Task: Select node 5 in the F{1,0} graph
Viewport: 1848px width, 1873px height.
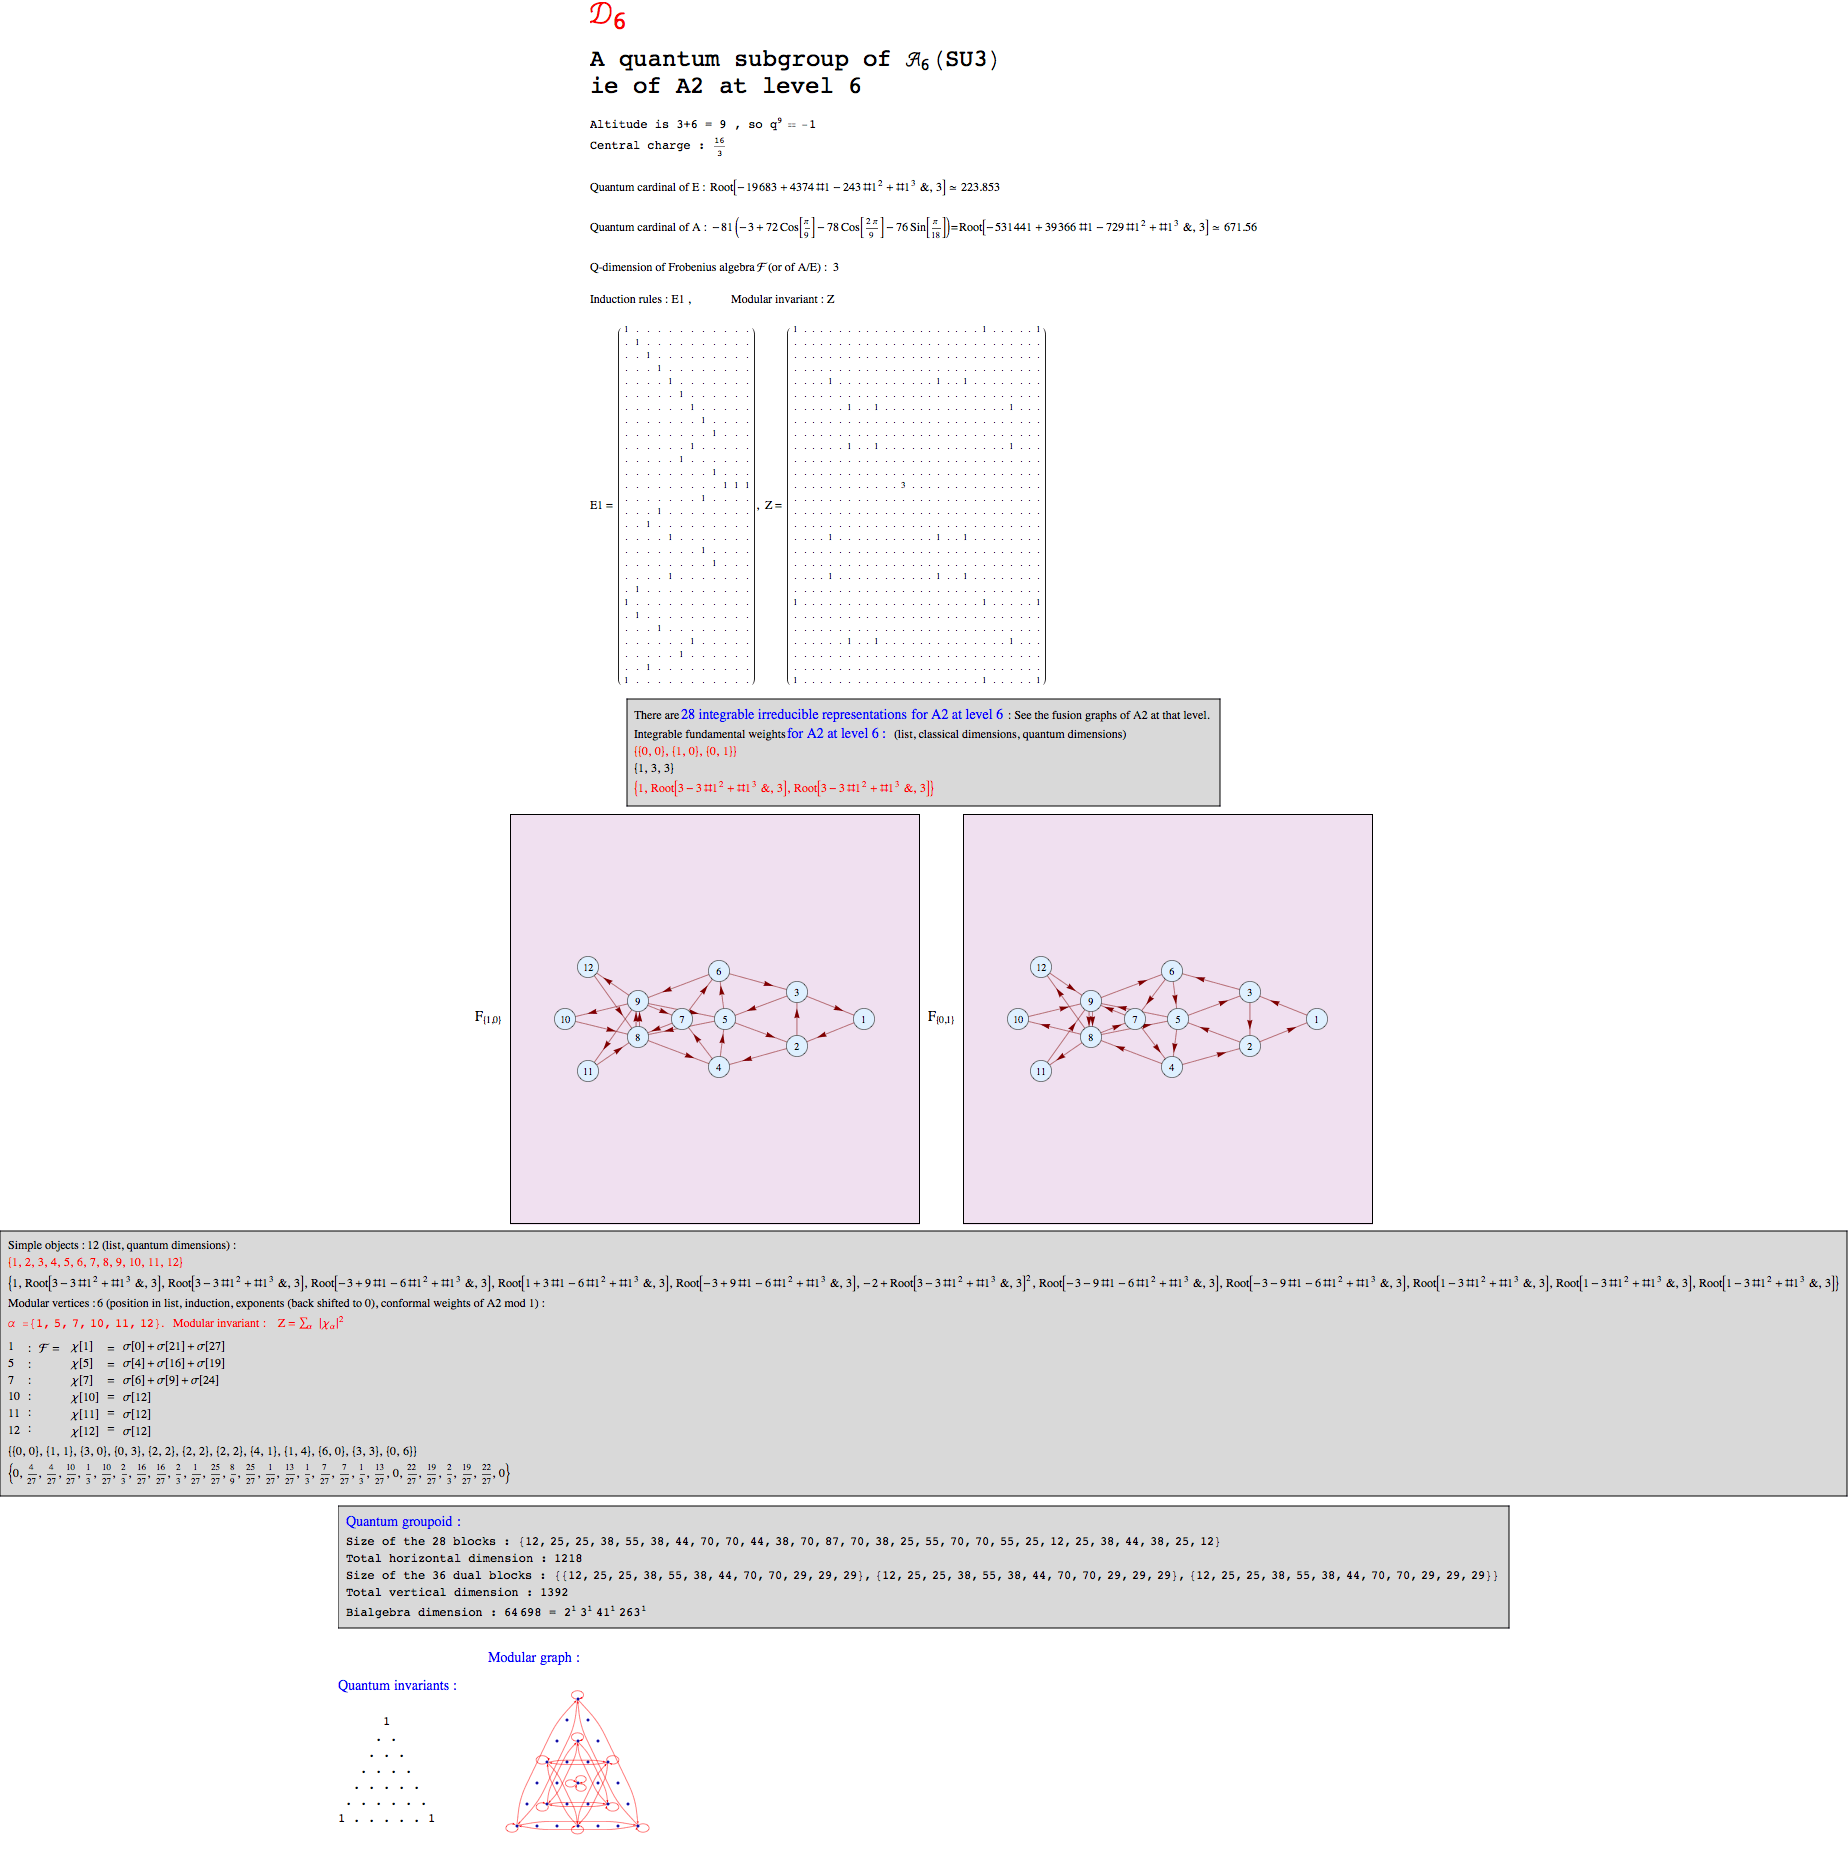Action: 725,1019
